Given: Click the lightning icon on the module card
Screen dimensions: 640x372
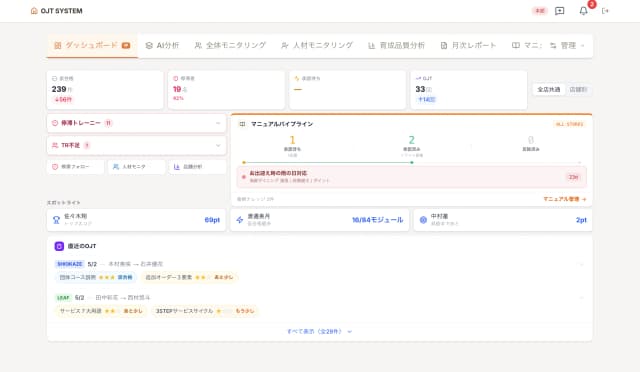Looking at the screenshot, I should click(x=240, y=220).
